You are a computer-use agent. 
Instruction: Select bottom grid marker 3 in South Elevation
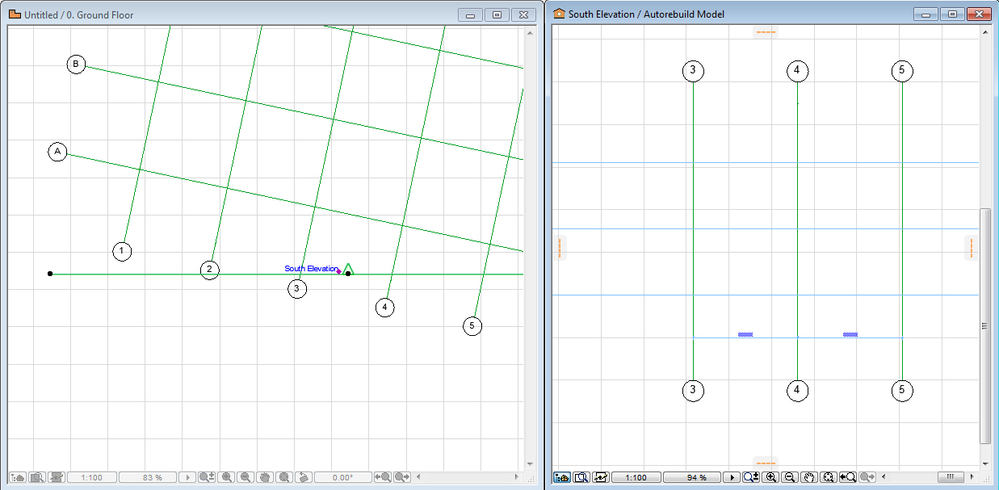tap(693, 390)
